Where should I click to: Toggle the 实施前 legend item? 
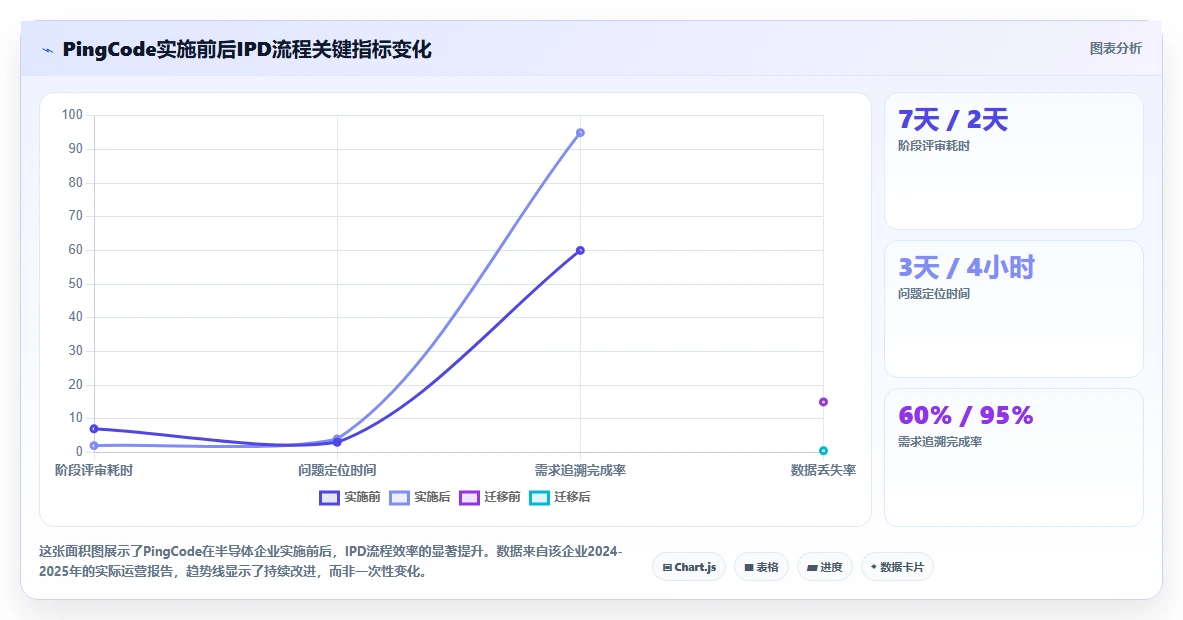click(350, 497)
